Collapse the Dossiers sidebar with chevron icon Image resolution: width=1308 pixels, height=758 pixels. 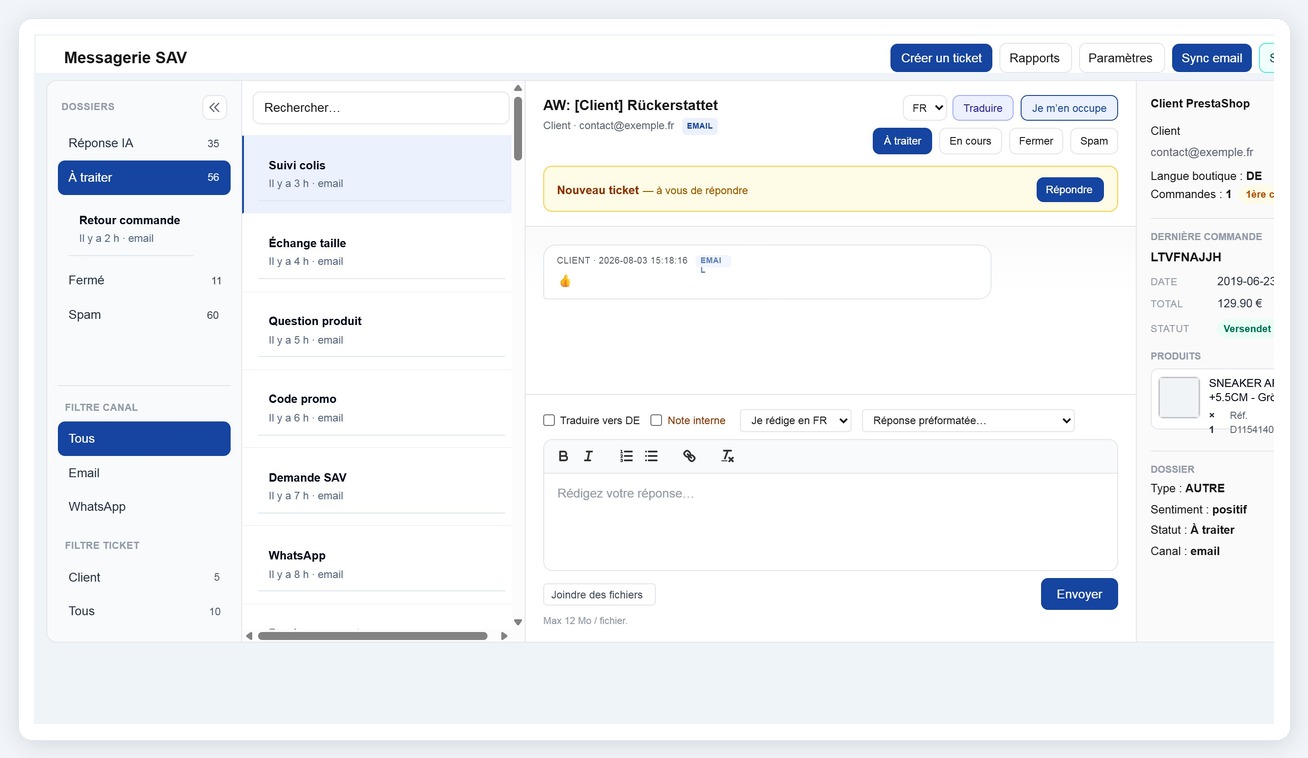pos(214,107)
